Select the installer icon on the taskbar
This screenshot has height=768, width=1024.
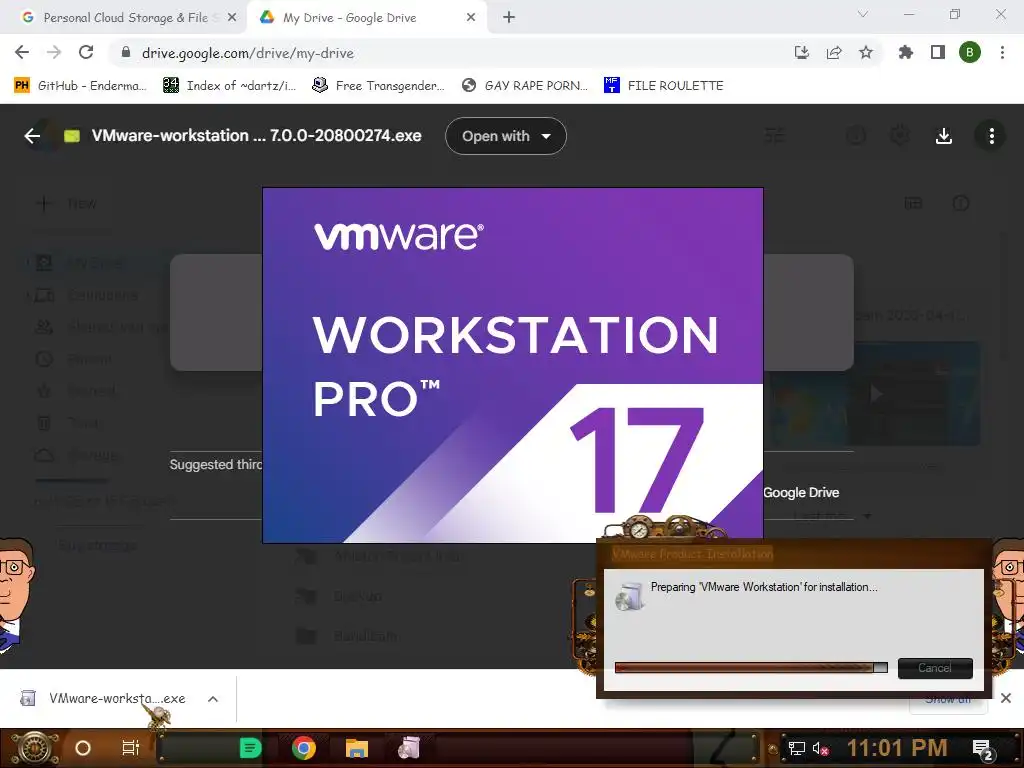coord(409,748)
